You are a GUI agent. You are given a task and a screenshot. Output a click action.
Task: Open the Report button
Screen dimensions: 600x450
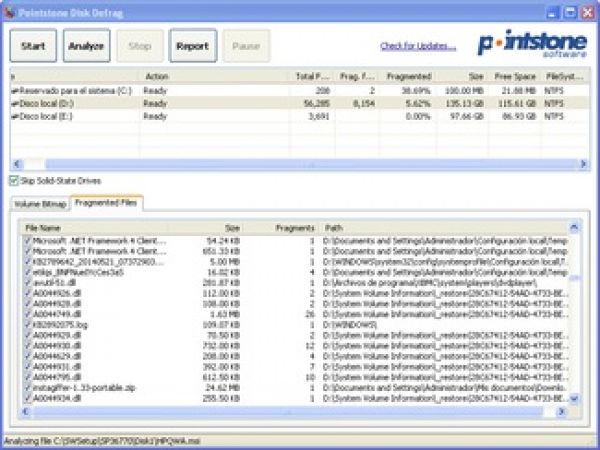coord(192,46)
